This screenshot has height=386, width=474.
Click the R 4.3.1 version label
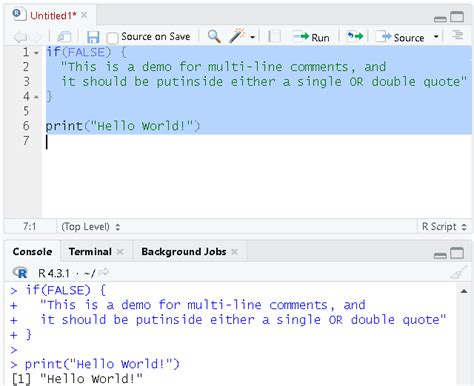coord(54,273)
